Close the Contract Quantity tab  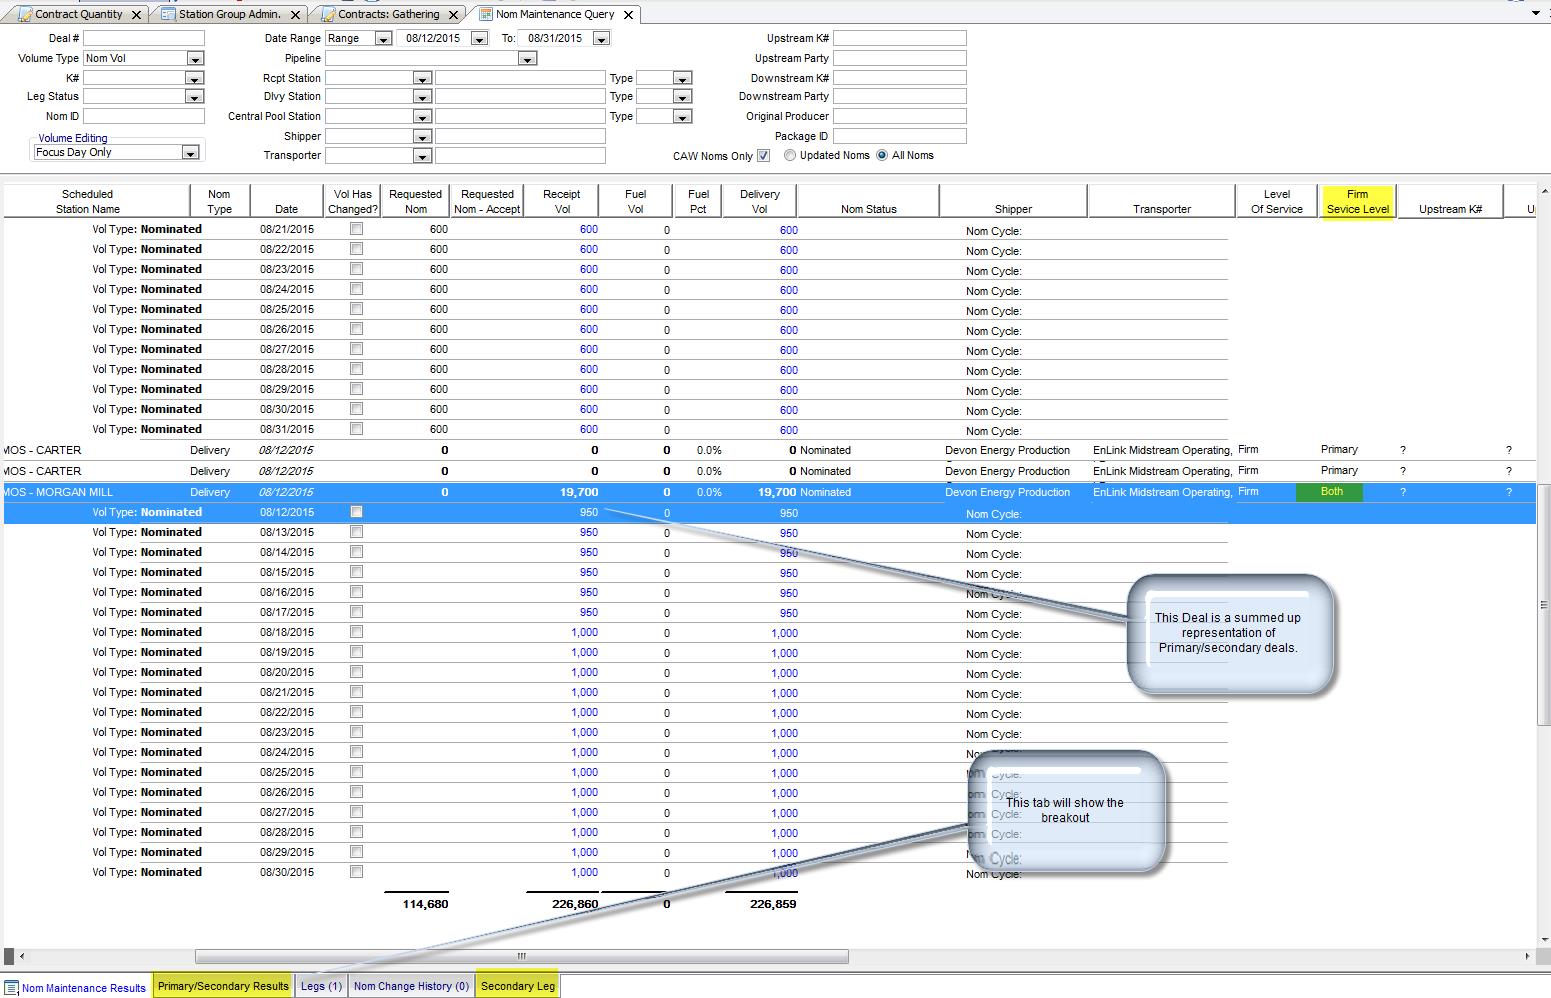pyautogui.click(x=137, y=15)
